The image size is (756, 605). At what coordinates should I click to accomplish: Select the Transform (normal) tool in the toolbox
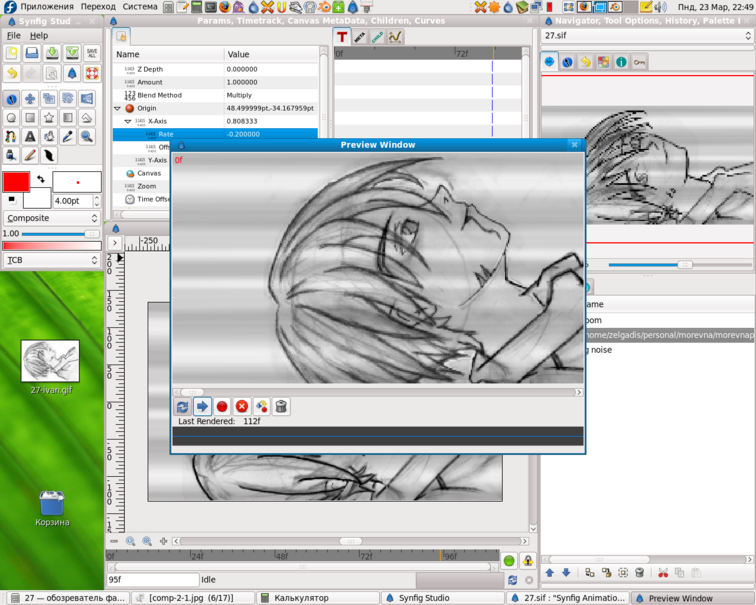12,99
